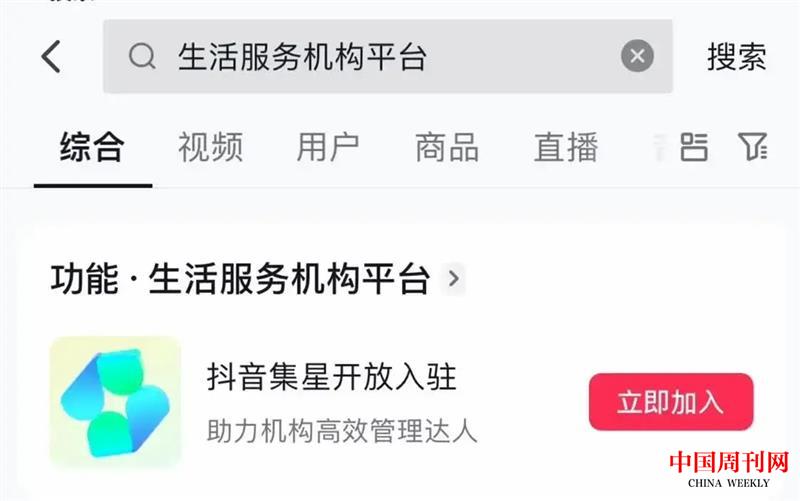The image size is (800, 501).
Task: Switch to the 用户 tab
Action: (x=328, y=147)
